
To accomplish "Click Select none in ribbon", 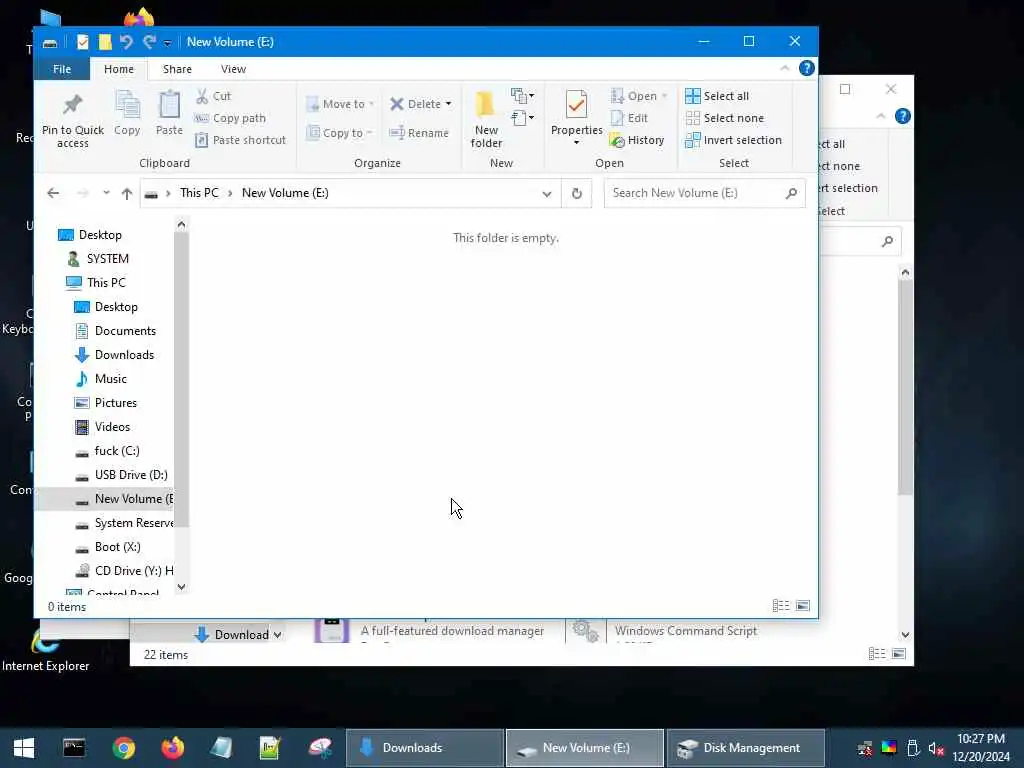I will pyautogui.click(x=724, y=118).
